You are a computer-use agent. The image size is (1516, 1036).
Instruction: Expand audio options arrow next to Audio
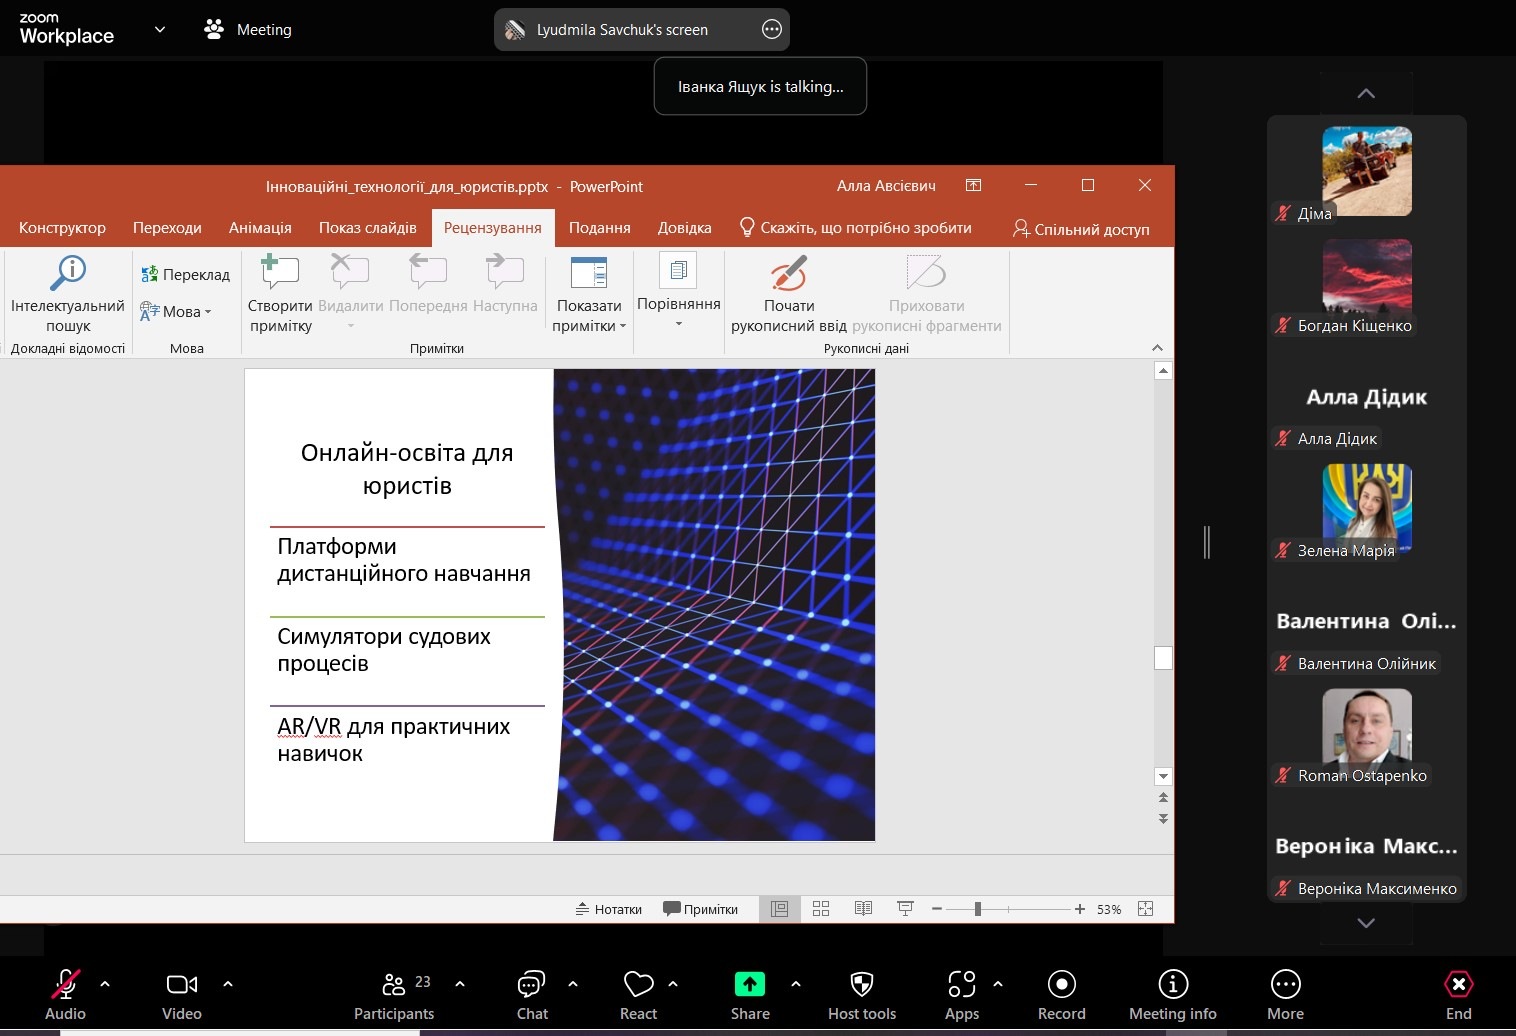tap(105, 984)
